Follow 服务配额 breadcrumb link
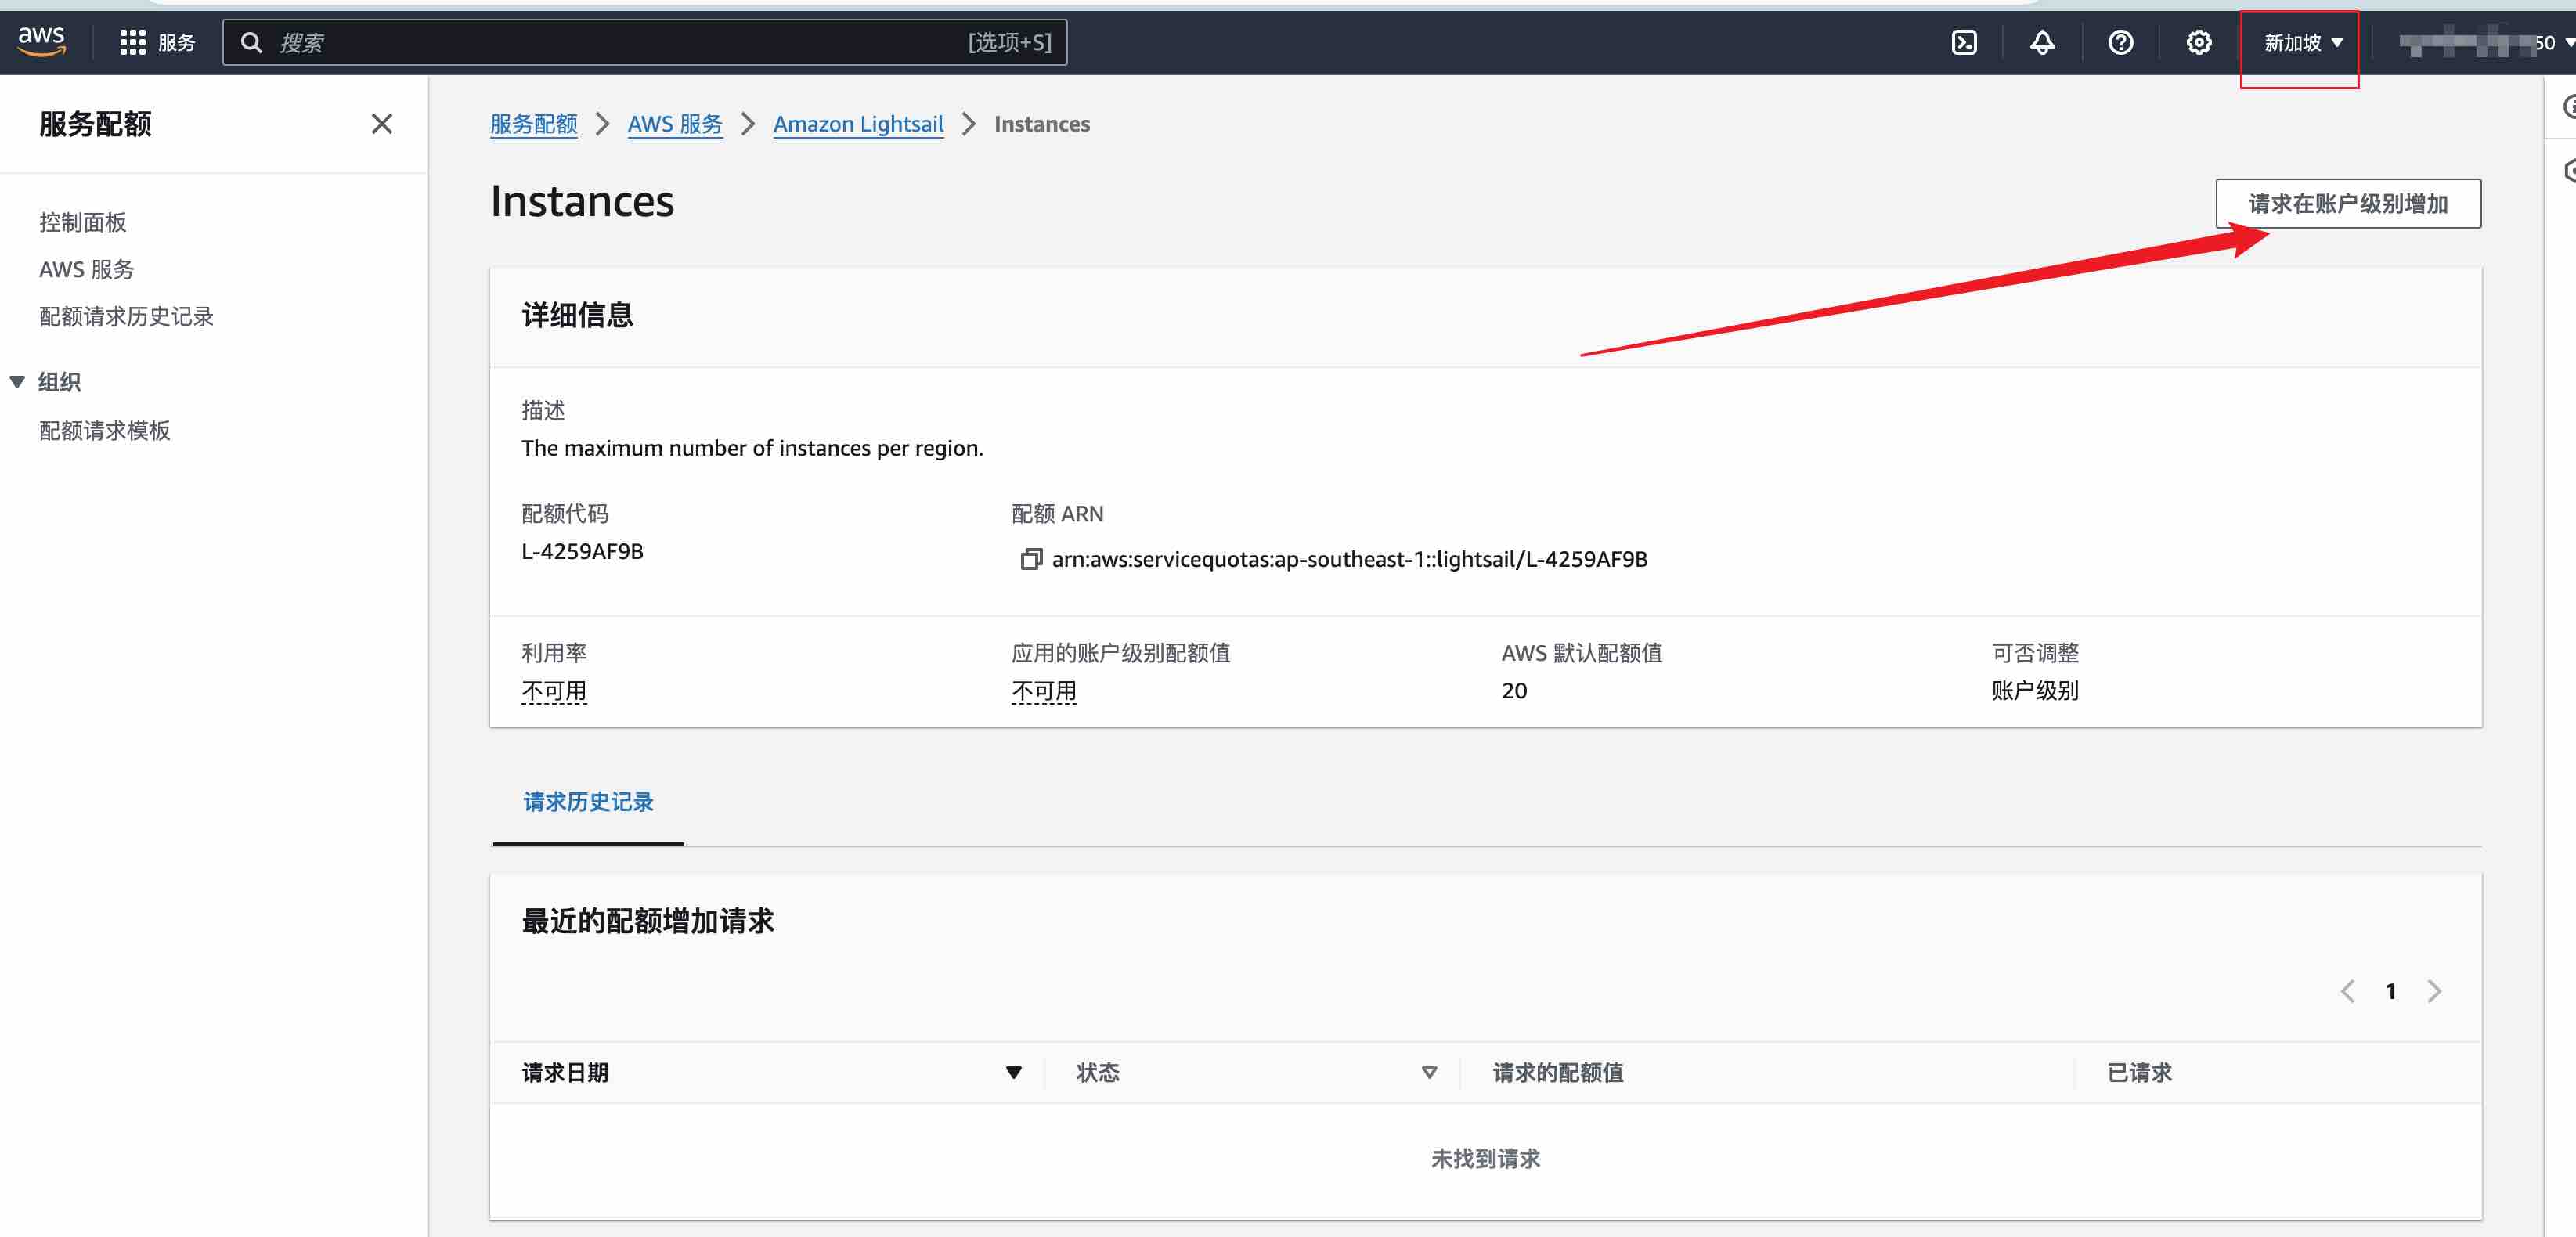The height and width of the screenshot is (1237, 2576). (533, 124)
